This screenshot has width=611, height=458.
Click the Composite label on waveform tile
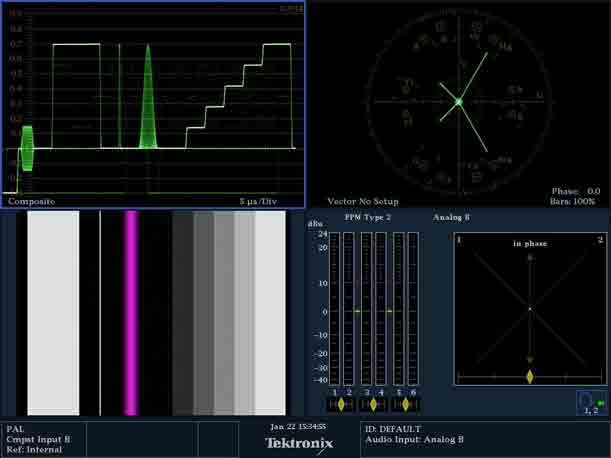click(x=31, y=201)
